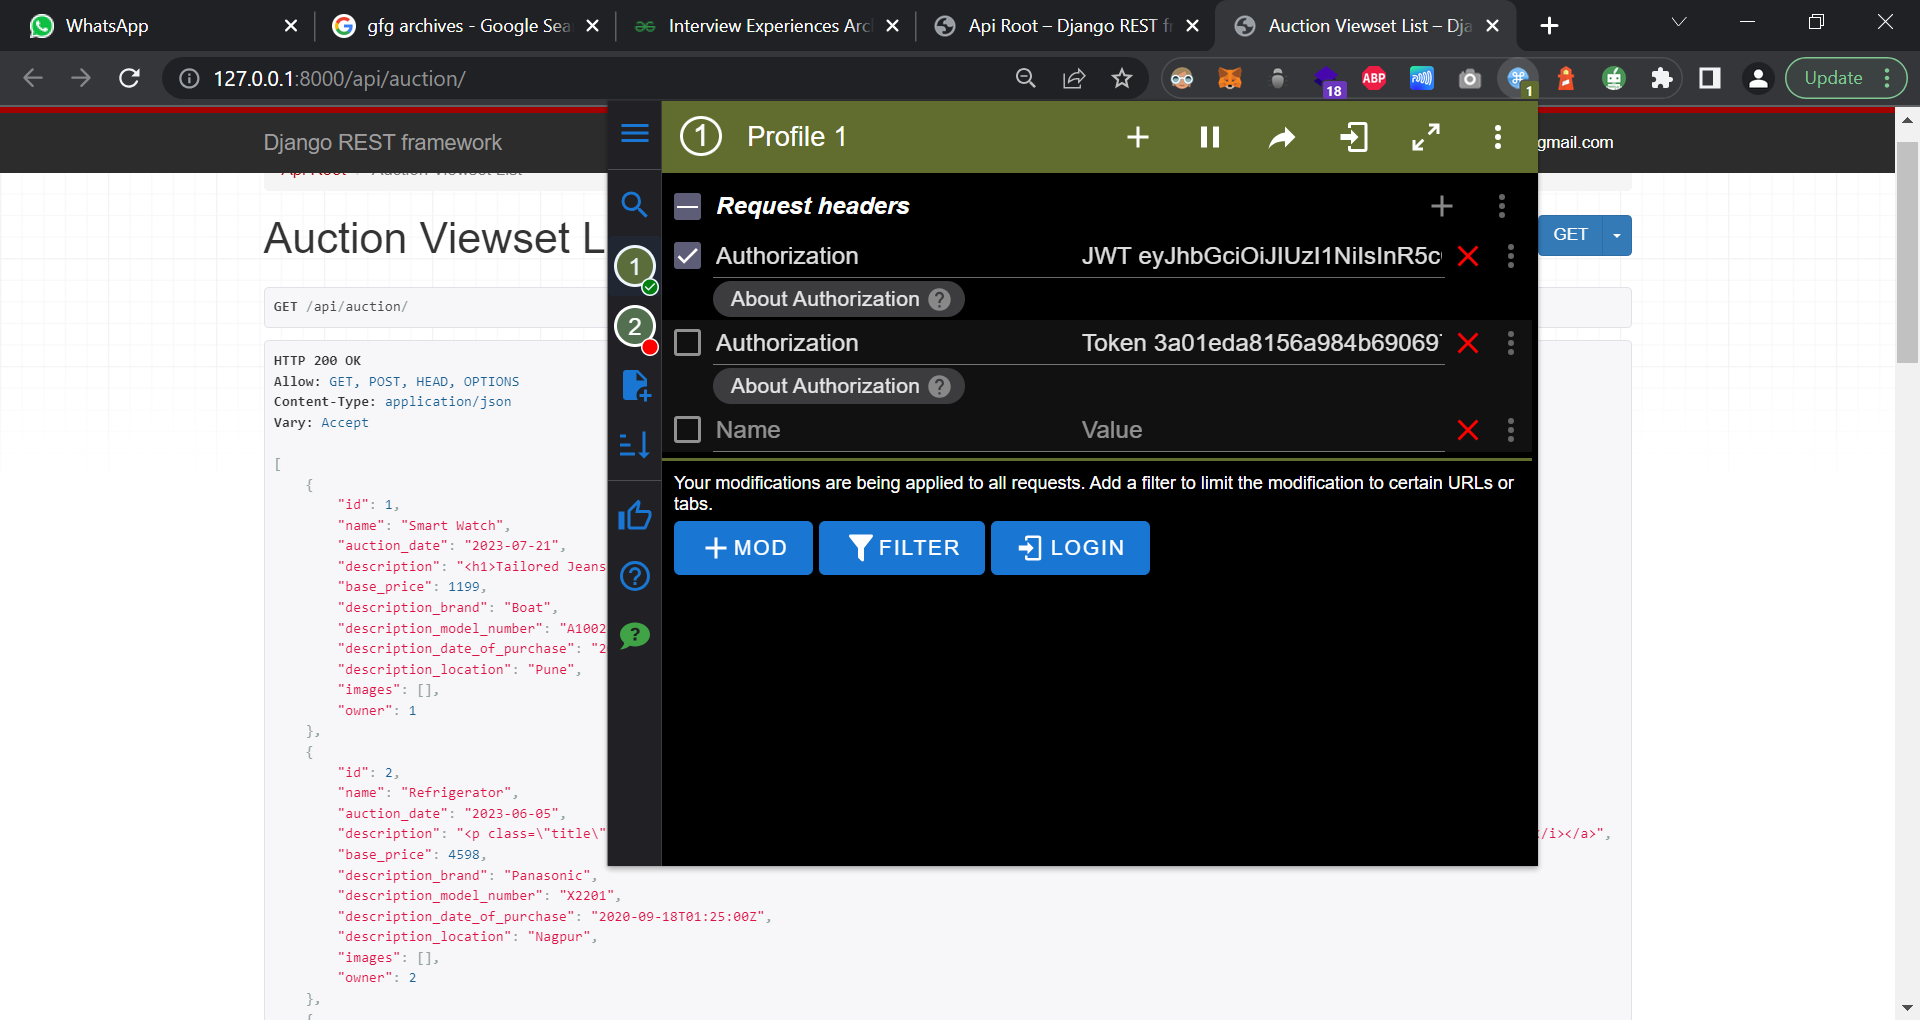Open the ModHeader hamburger menu
Image resolution: width=1920 pixels, height=1020 pixels.
point(635,133)
